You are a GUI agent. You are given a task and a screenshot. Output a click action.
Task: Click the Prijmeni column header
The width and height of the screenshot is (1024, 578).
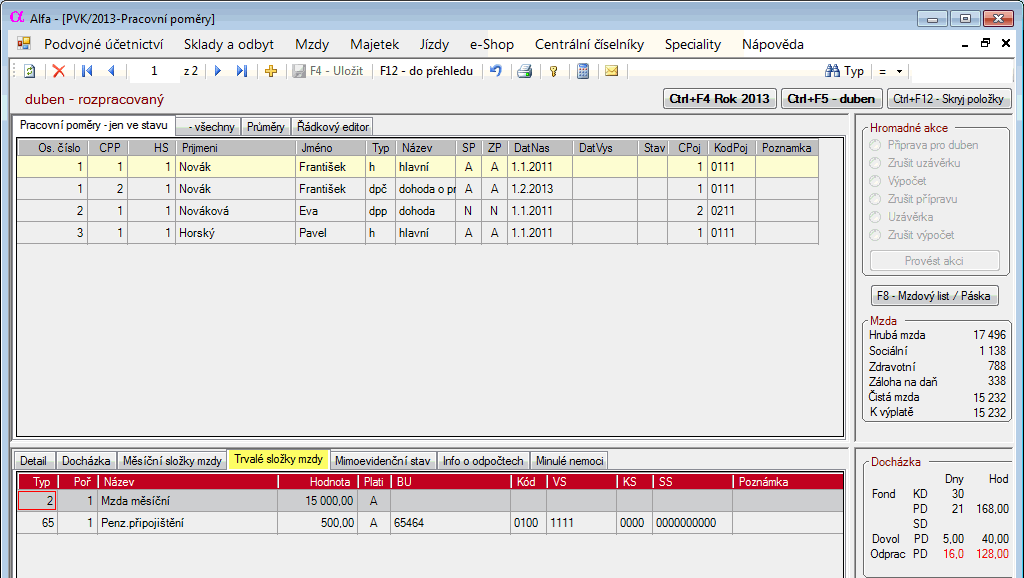point(236,148)
